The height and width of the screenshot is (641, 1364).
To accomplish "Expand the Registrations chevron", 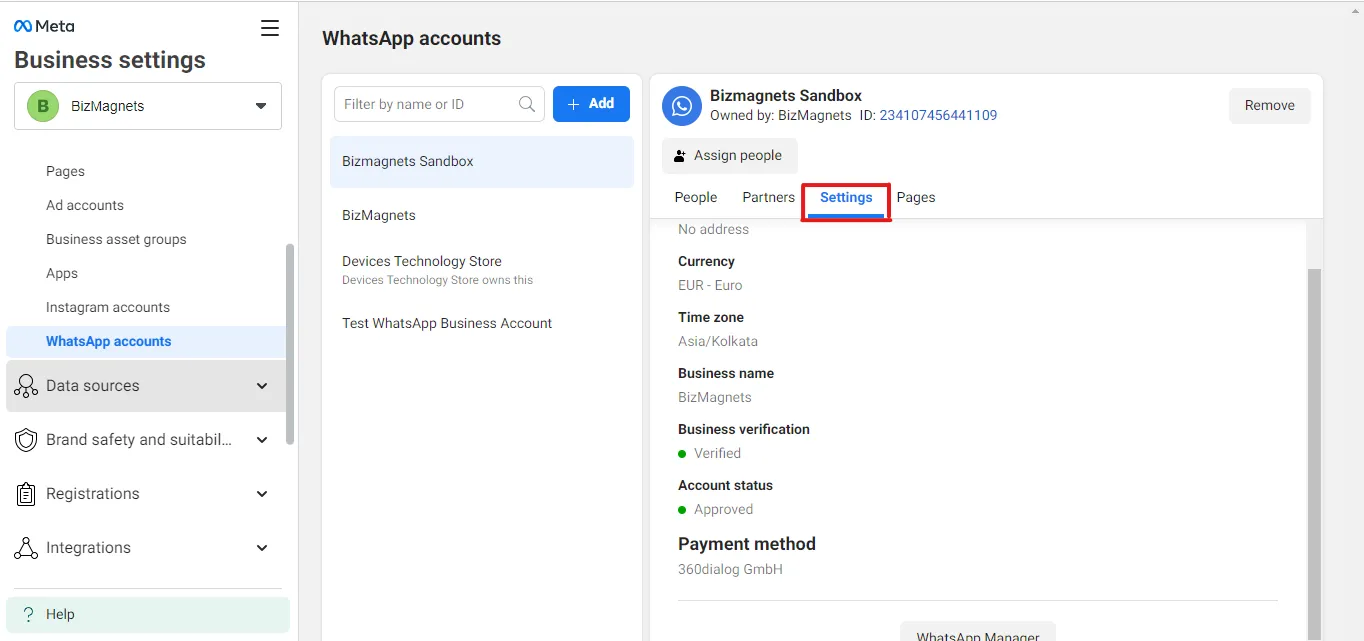I will point(262,494).
